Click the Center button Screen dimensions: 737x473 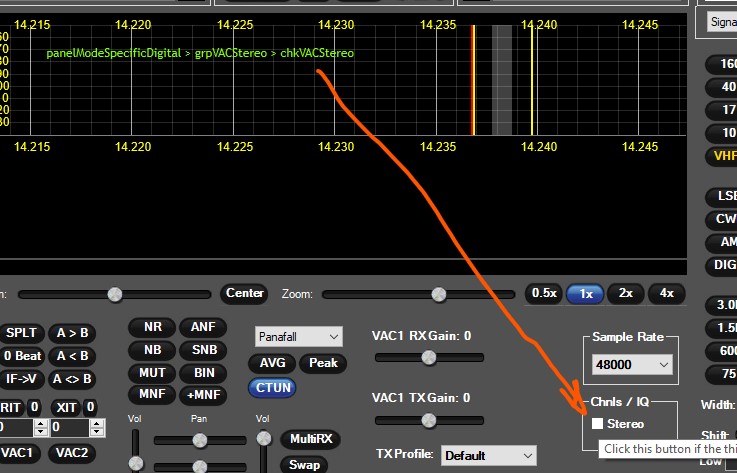[244, 294]
